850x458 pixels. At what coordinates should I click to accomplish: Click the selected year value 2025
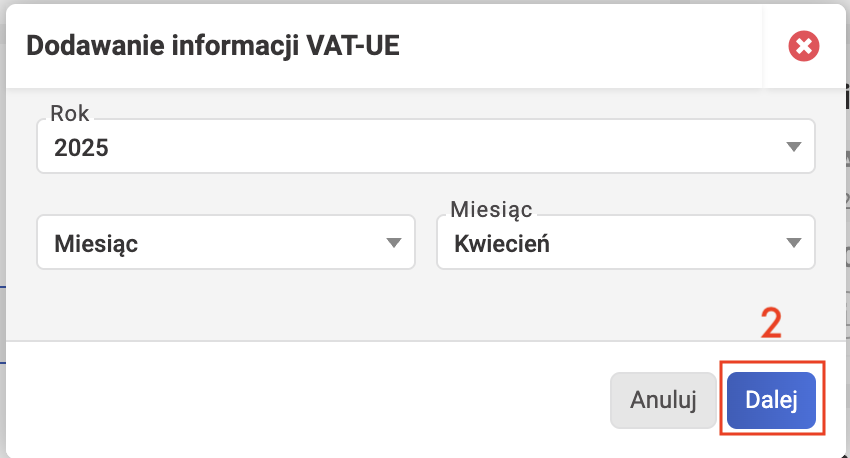click(x=81, y=148)
